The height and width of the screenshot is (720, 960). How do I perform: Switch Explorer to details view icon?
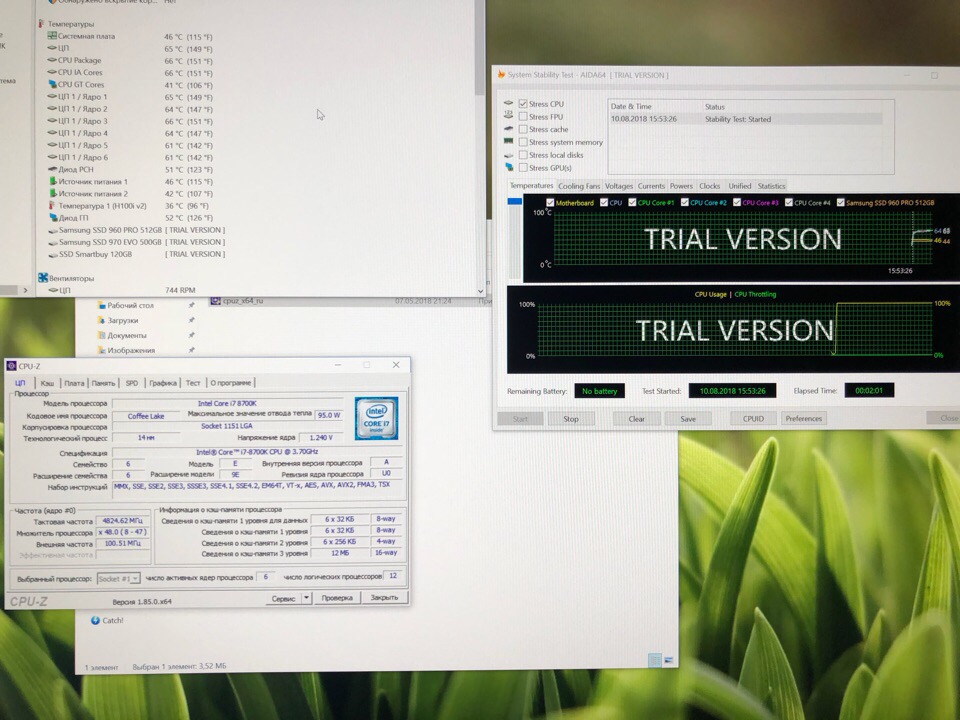tap(654, 660)
